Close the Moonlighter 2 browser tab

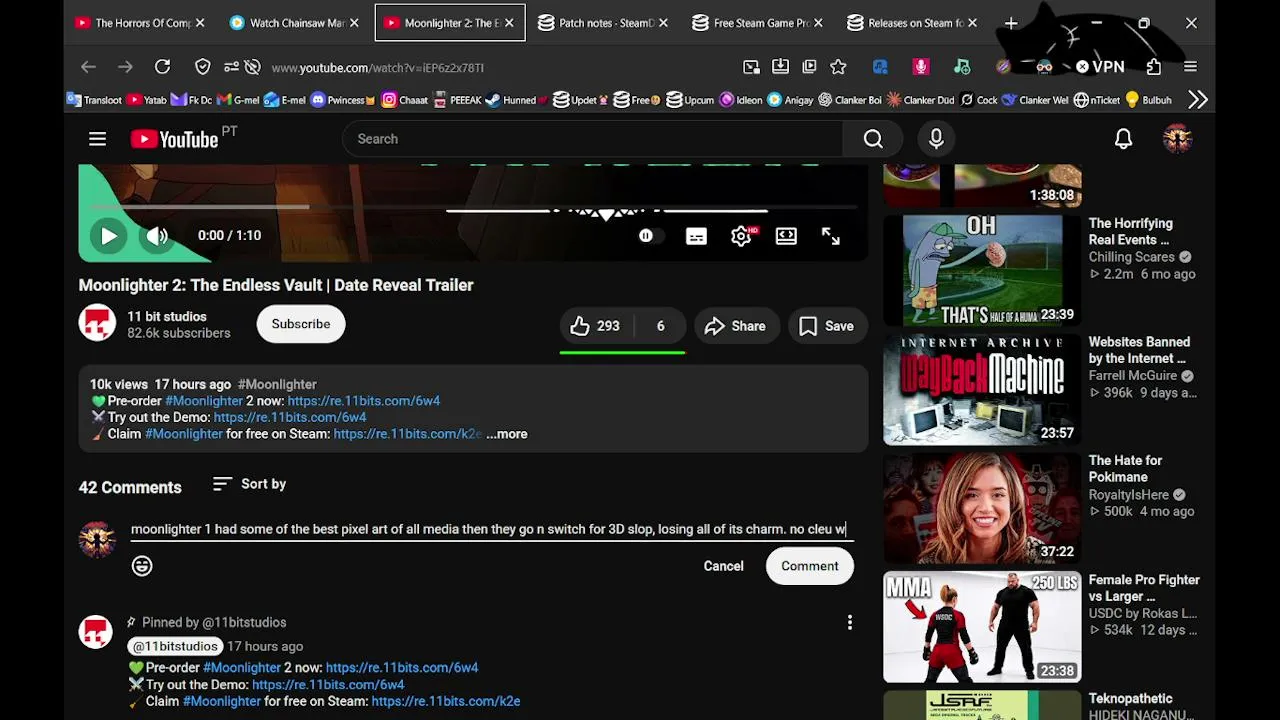point(508,23)
